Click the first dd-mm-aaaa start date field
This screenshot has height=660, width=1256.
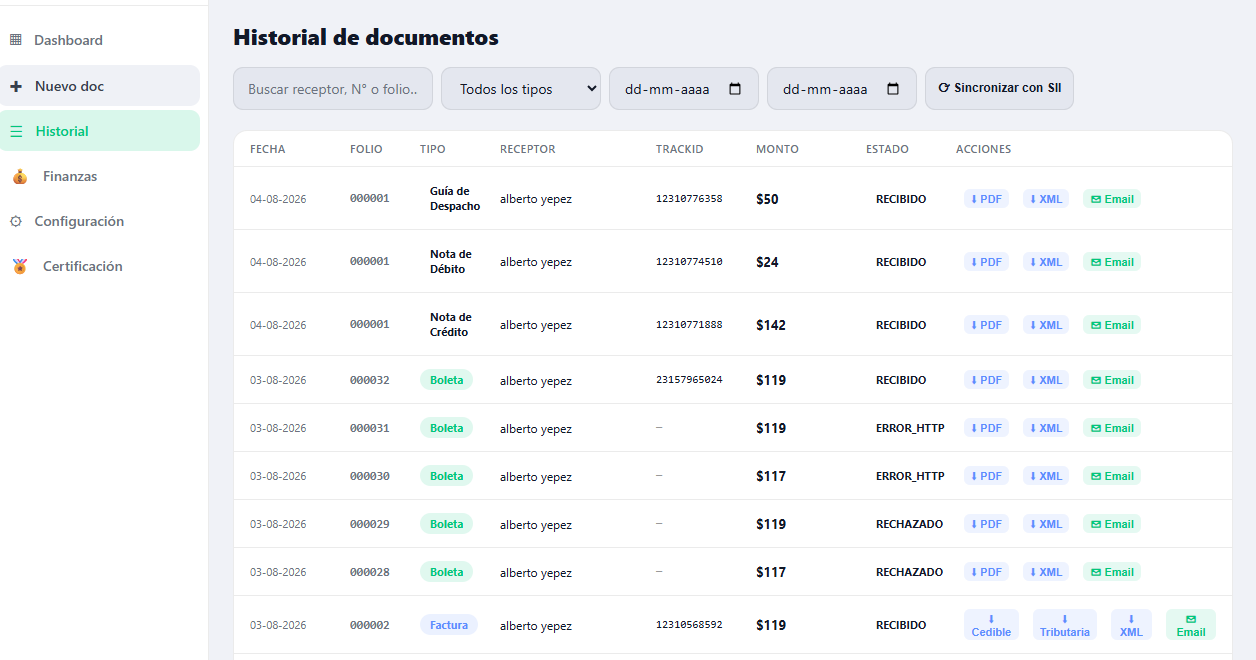[x=684, y=89]
